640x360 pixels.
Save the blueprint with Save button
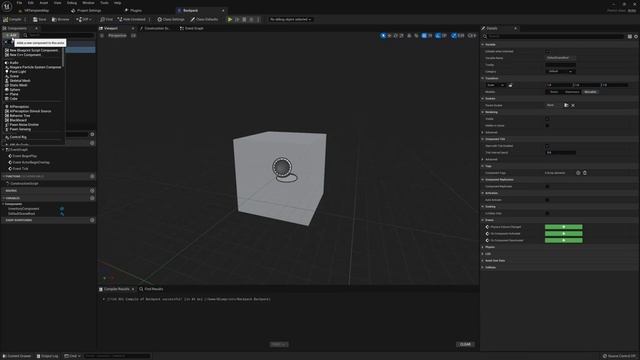click(40, 19)
